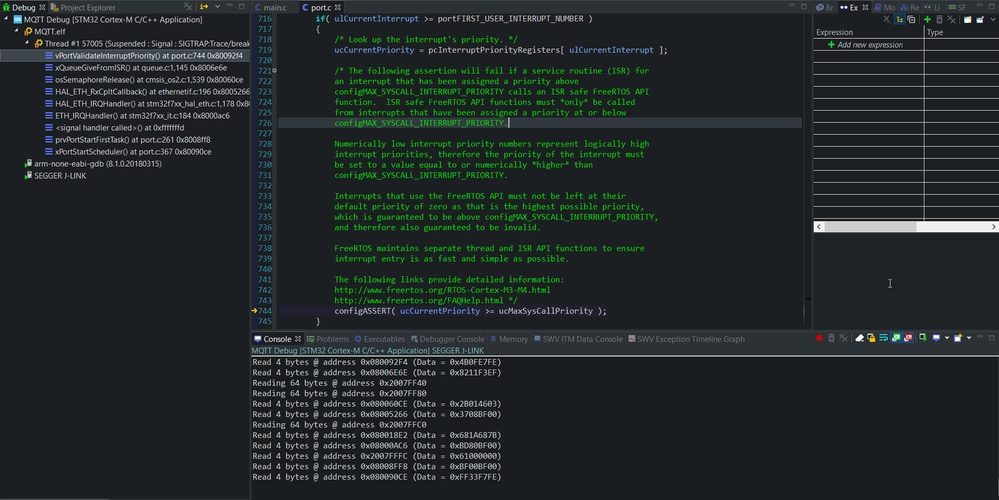
Task: Click Remove All Terminated in Debug view toolbar
Action: pyautogui.click(x=188, y=6)
